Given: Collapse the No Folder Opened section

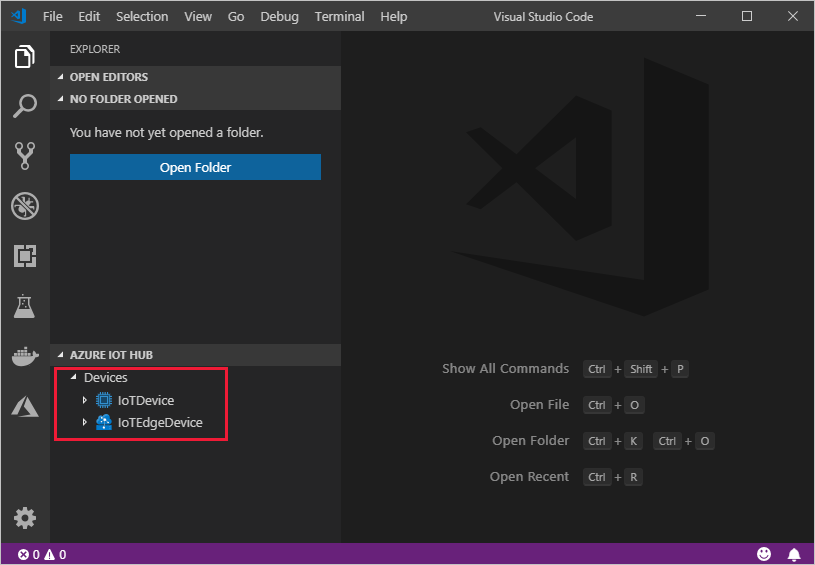Looking at the screenshot, I should [61, 99].
